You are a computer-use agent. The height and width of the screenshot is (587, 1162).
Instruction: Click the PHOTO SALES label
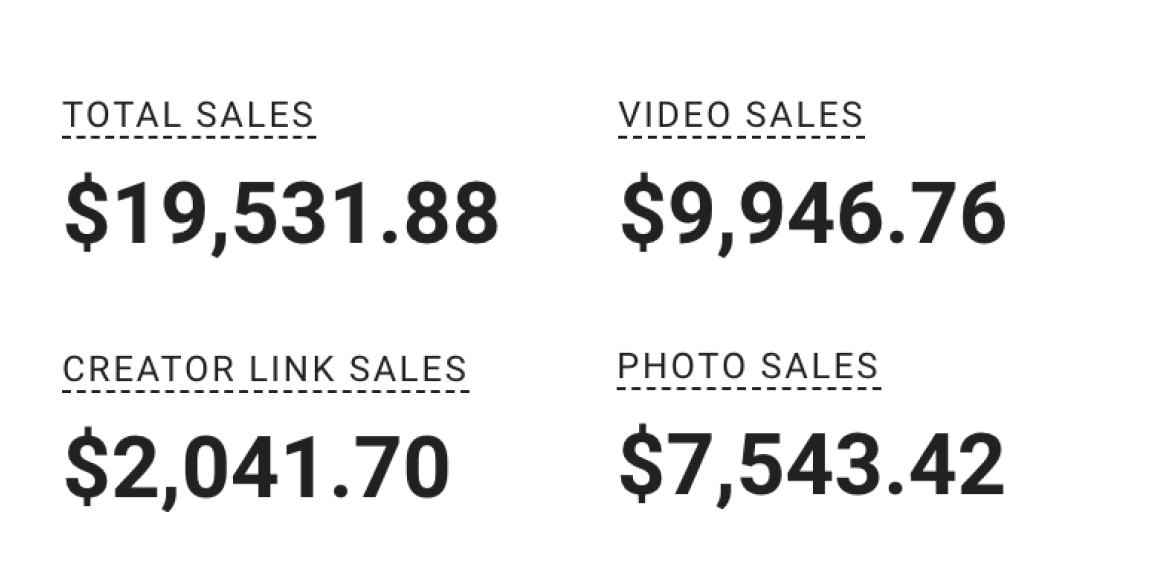point(748,366)
